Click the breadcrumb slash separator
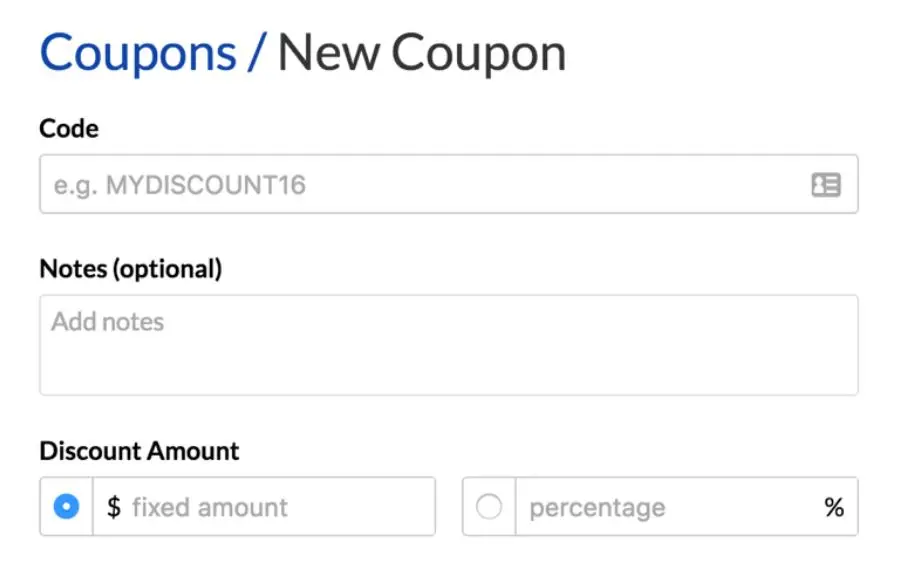898x563 pixels. (x=256, y=53)
